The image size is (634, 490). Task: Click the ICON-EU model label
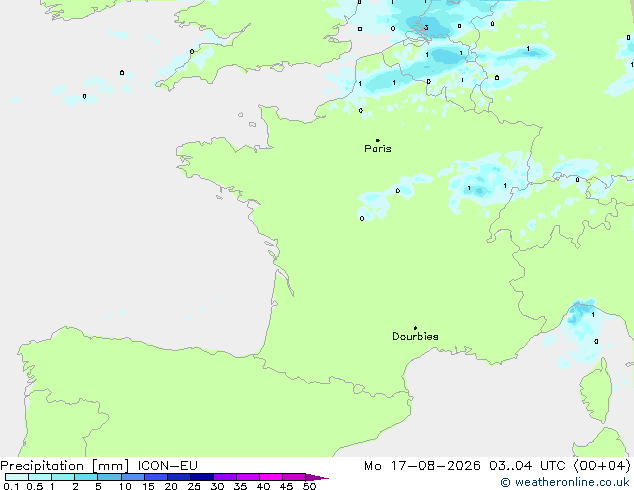167,466
